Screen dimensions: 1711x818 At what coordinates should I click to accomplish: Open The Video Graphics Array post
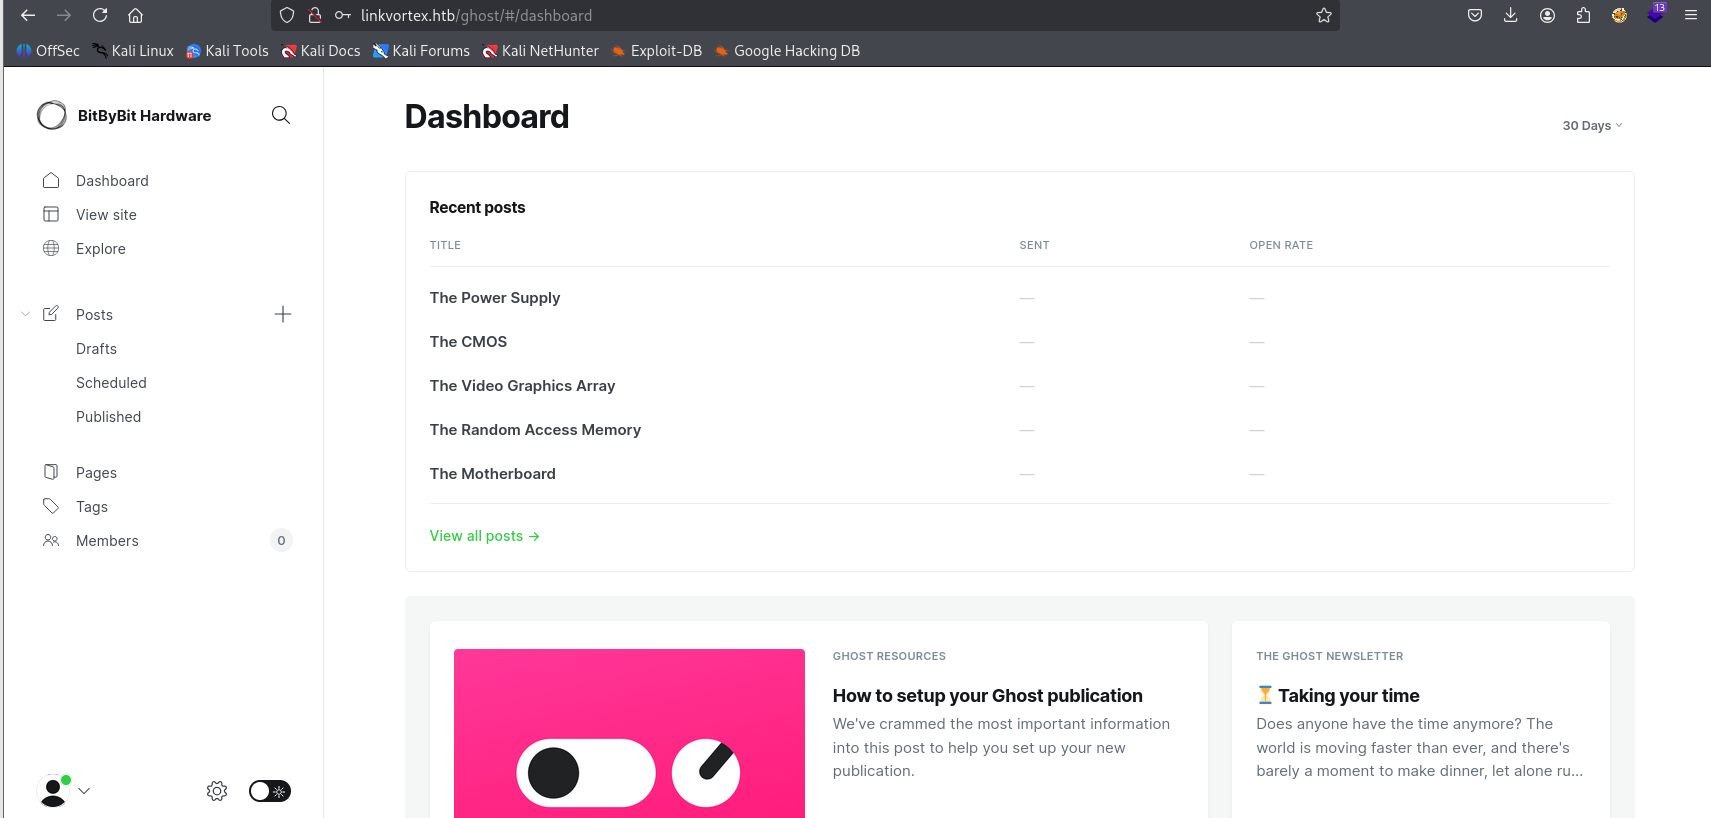pyautogui.click(x=522, y=386)
